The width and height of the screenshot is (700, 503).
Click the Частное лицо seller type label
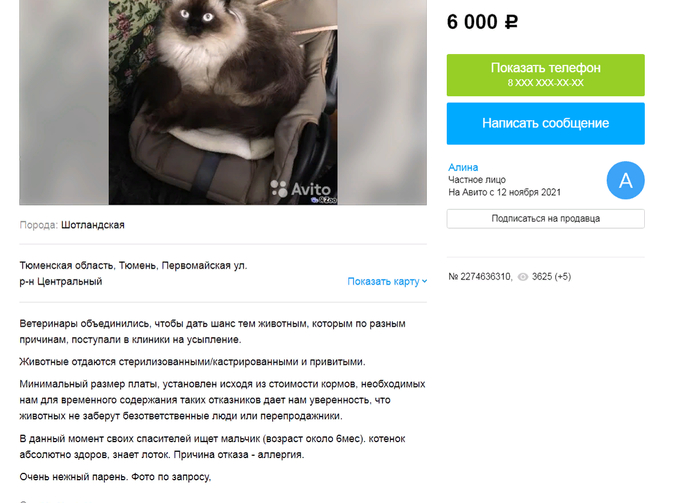(477, 180)
